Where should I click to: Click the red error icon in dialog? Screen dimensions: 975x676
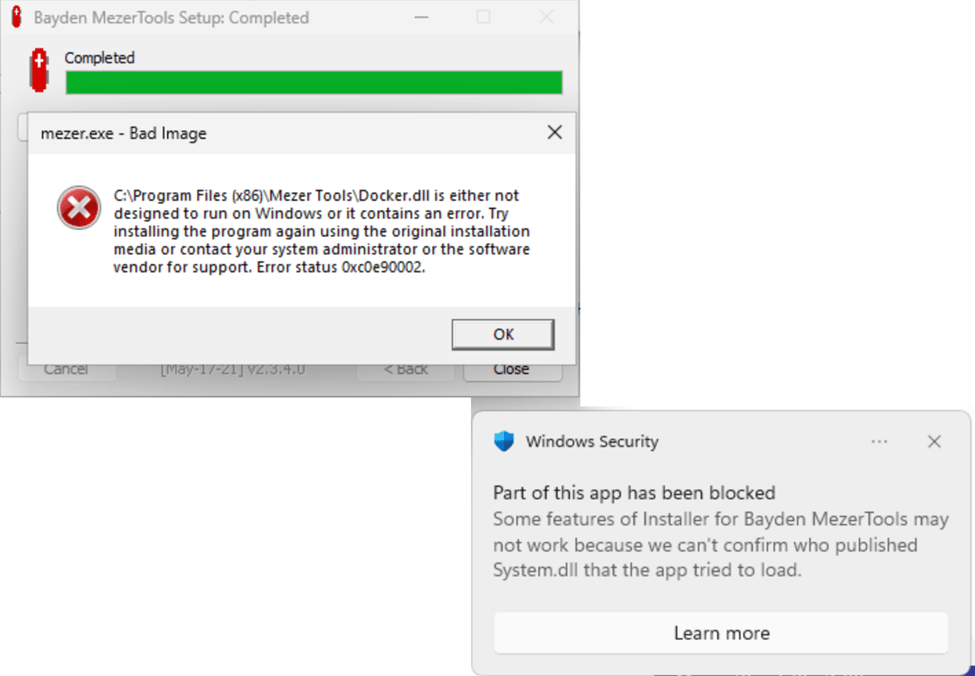click(79, 208)
